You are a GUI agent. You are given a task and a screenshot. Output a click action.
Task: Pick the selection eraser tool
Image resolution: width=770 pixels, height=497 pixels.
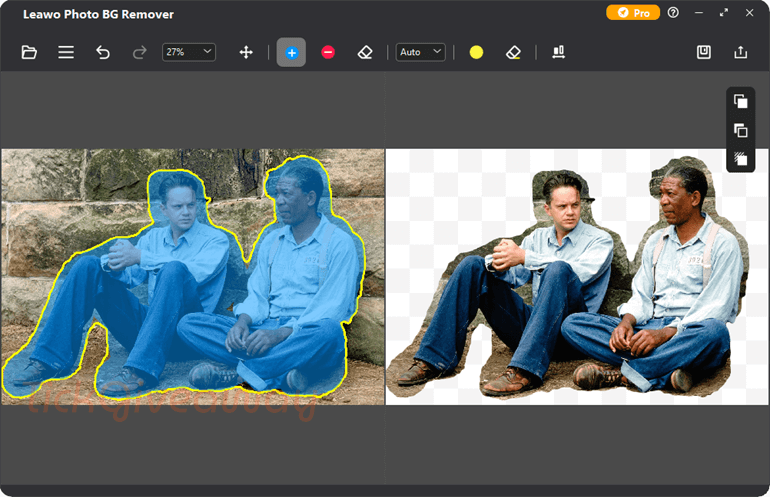[x=365, y=52]
